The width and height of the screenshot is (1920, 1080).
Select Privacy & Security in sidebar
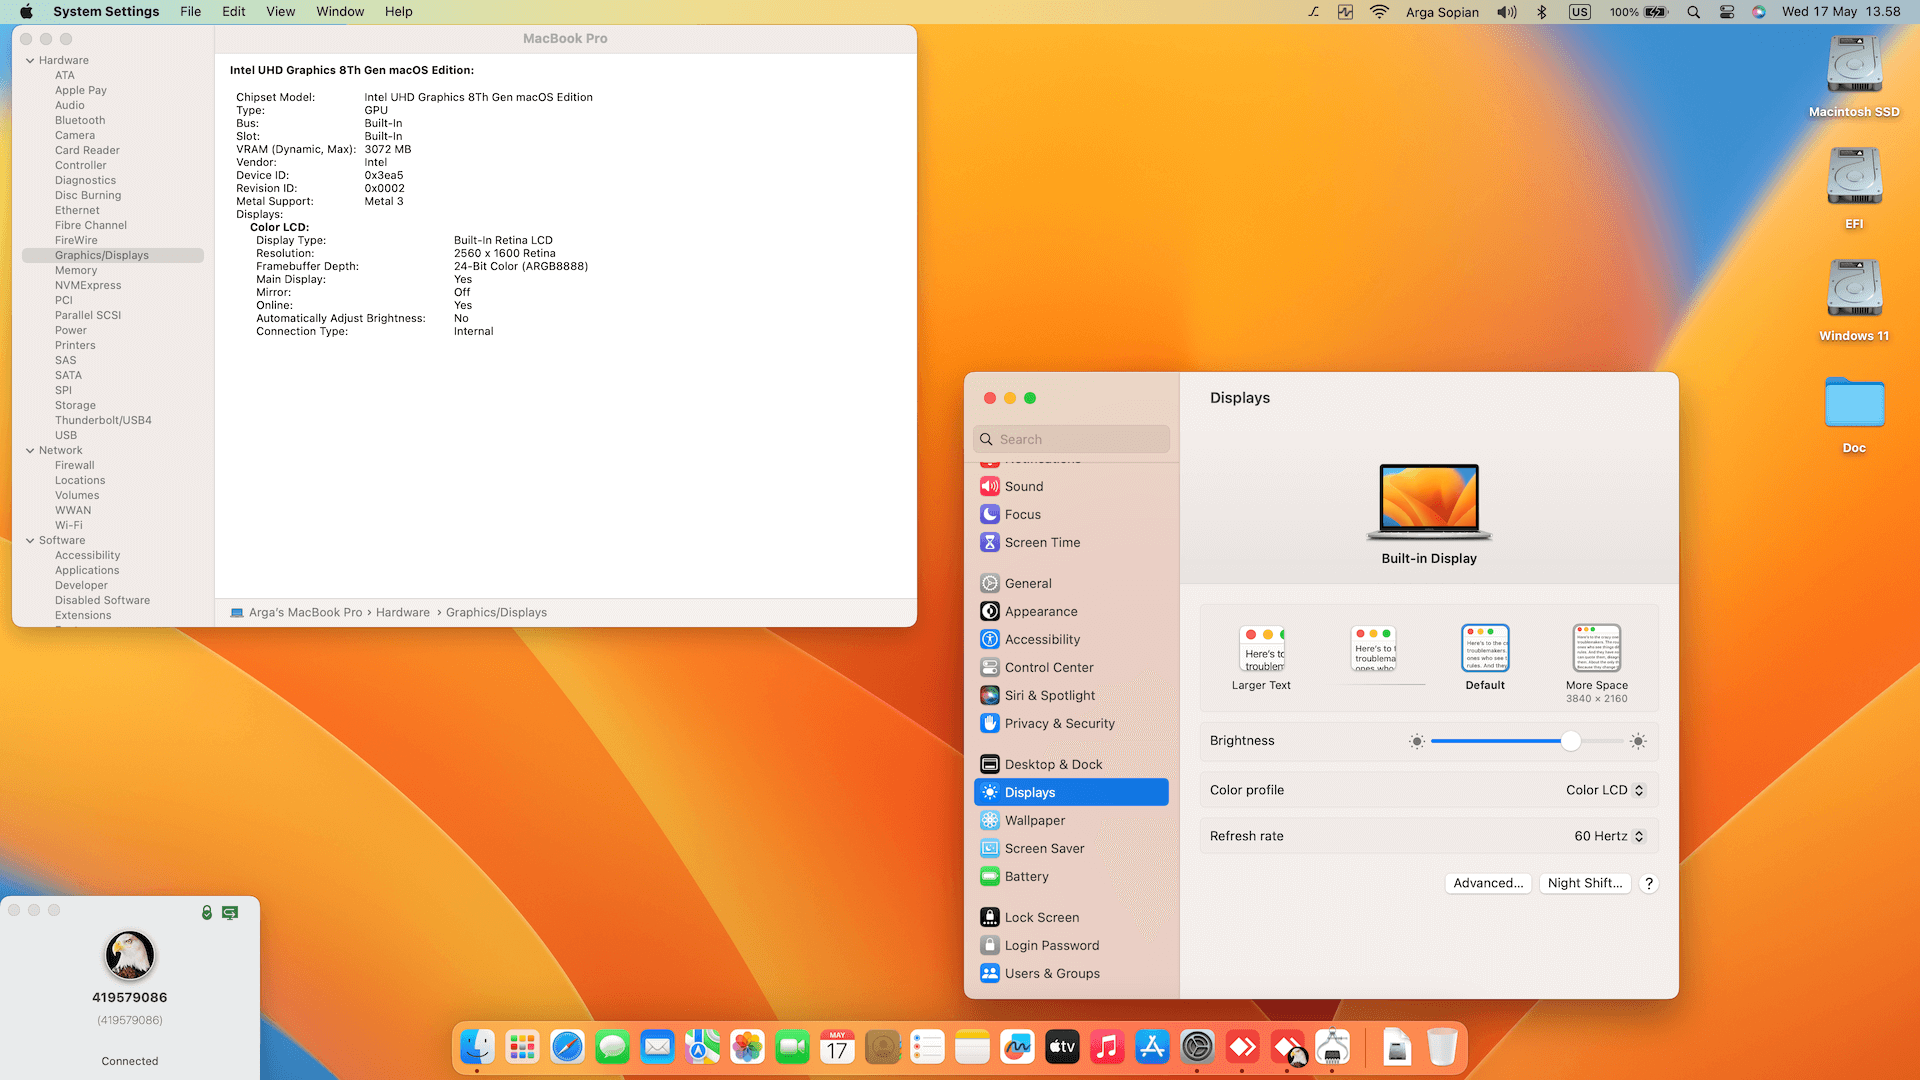(1059, 723)
